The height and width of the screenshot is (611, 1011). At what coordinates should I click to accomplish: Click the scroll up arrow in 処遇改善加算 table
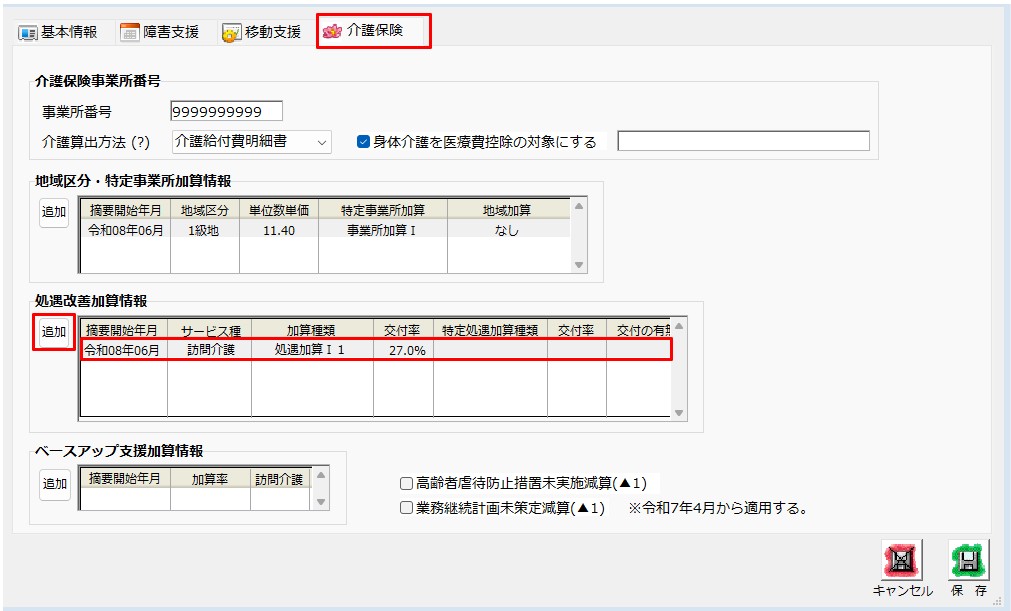coord(679,326)
